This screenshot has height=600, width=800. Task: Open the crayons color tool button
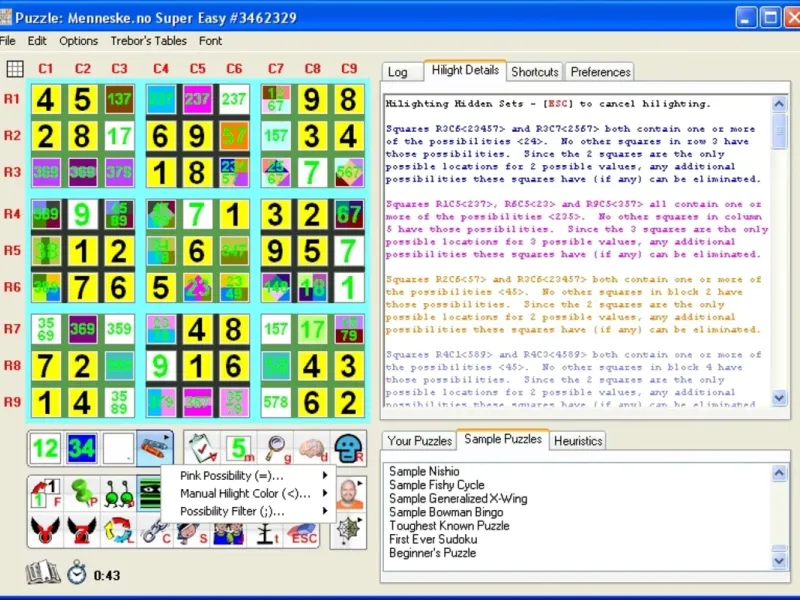tap(155, 448)
